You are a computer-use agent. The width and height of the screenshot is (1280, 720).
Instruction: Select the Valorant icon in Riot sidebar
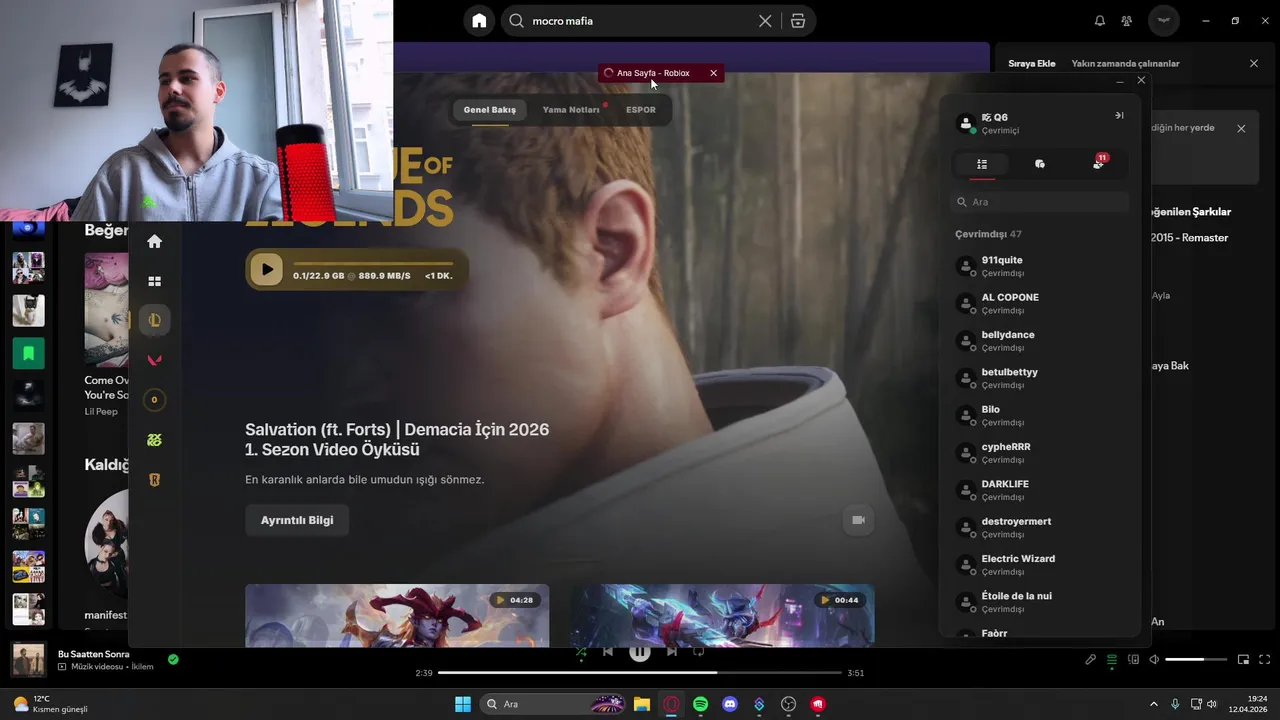pyautogui.click(x=154, y=360)
